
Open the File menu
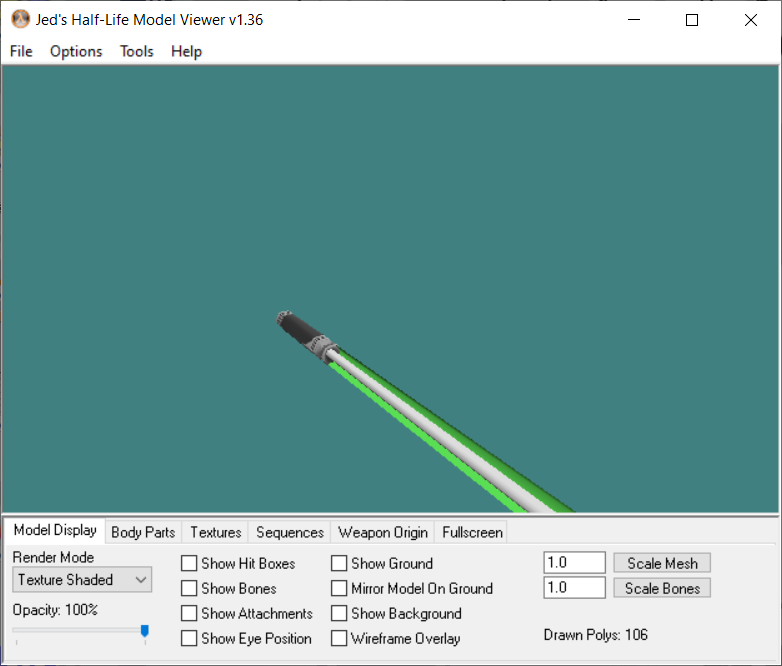coord(21,51)
